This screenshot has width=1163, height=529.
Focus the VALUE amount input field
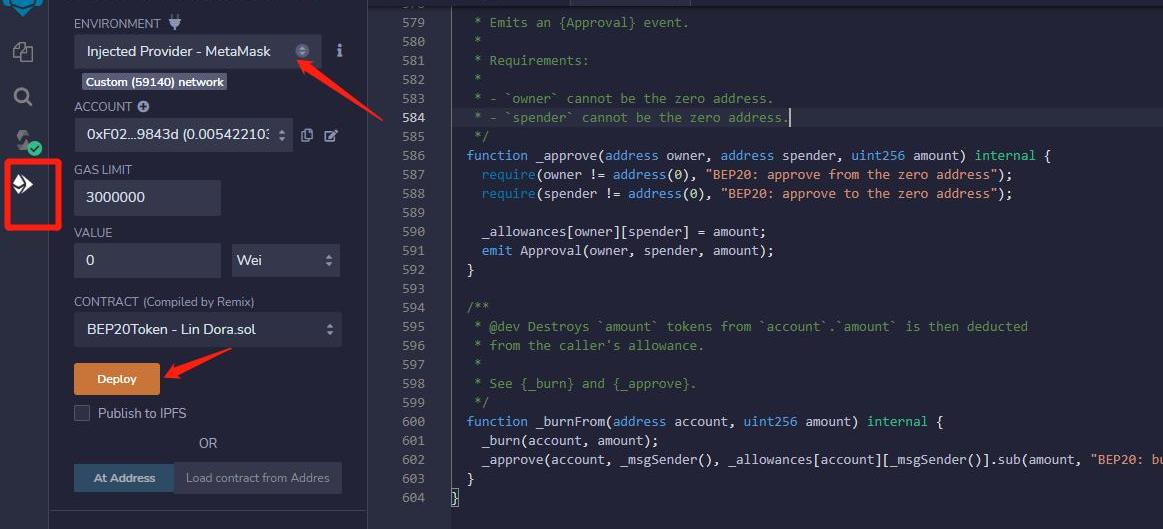pyautogui.click(x=147, y=261)
